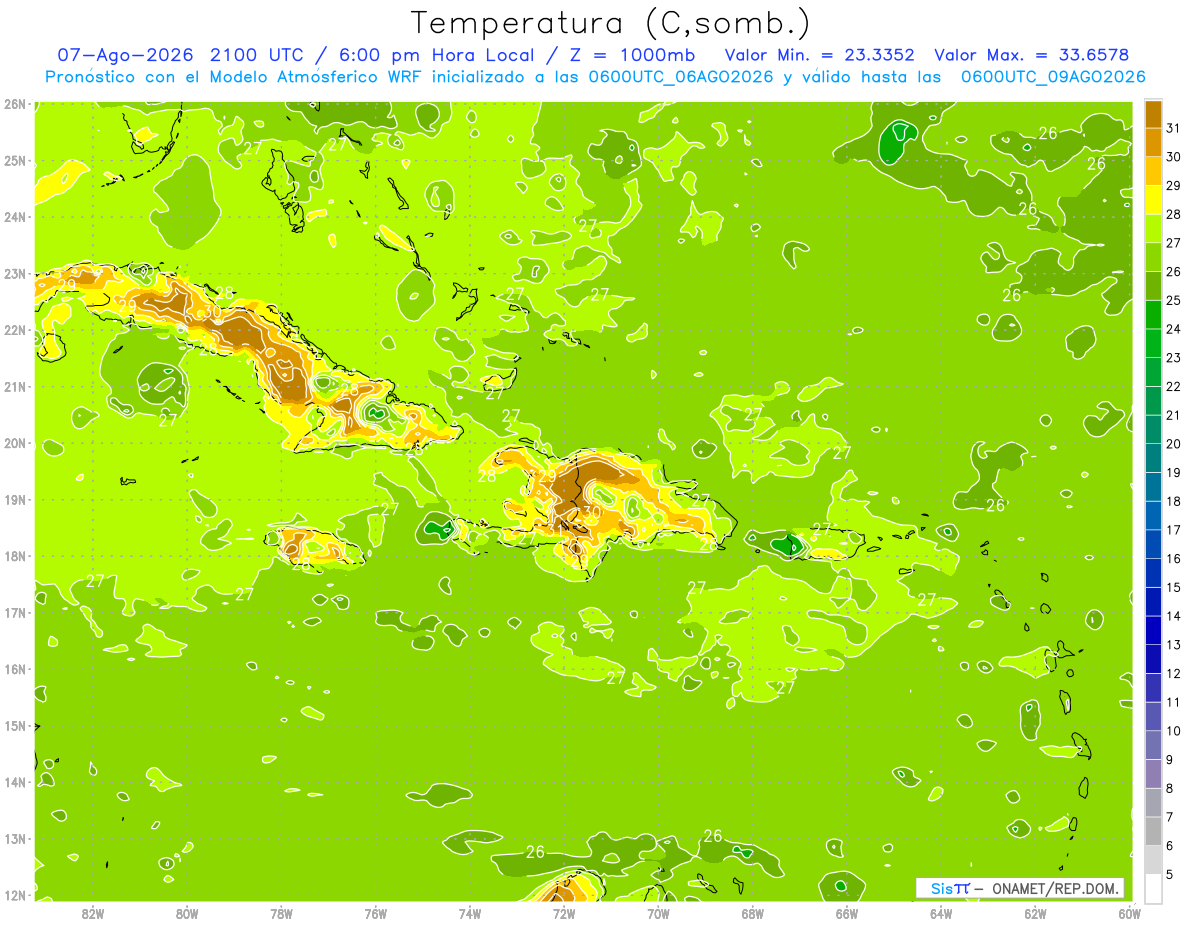The height and width of the screenshot is (927, 1200).
Task: Click the colorbar scale value 31
Action: click(1173, 128)
